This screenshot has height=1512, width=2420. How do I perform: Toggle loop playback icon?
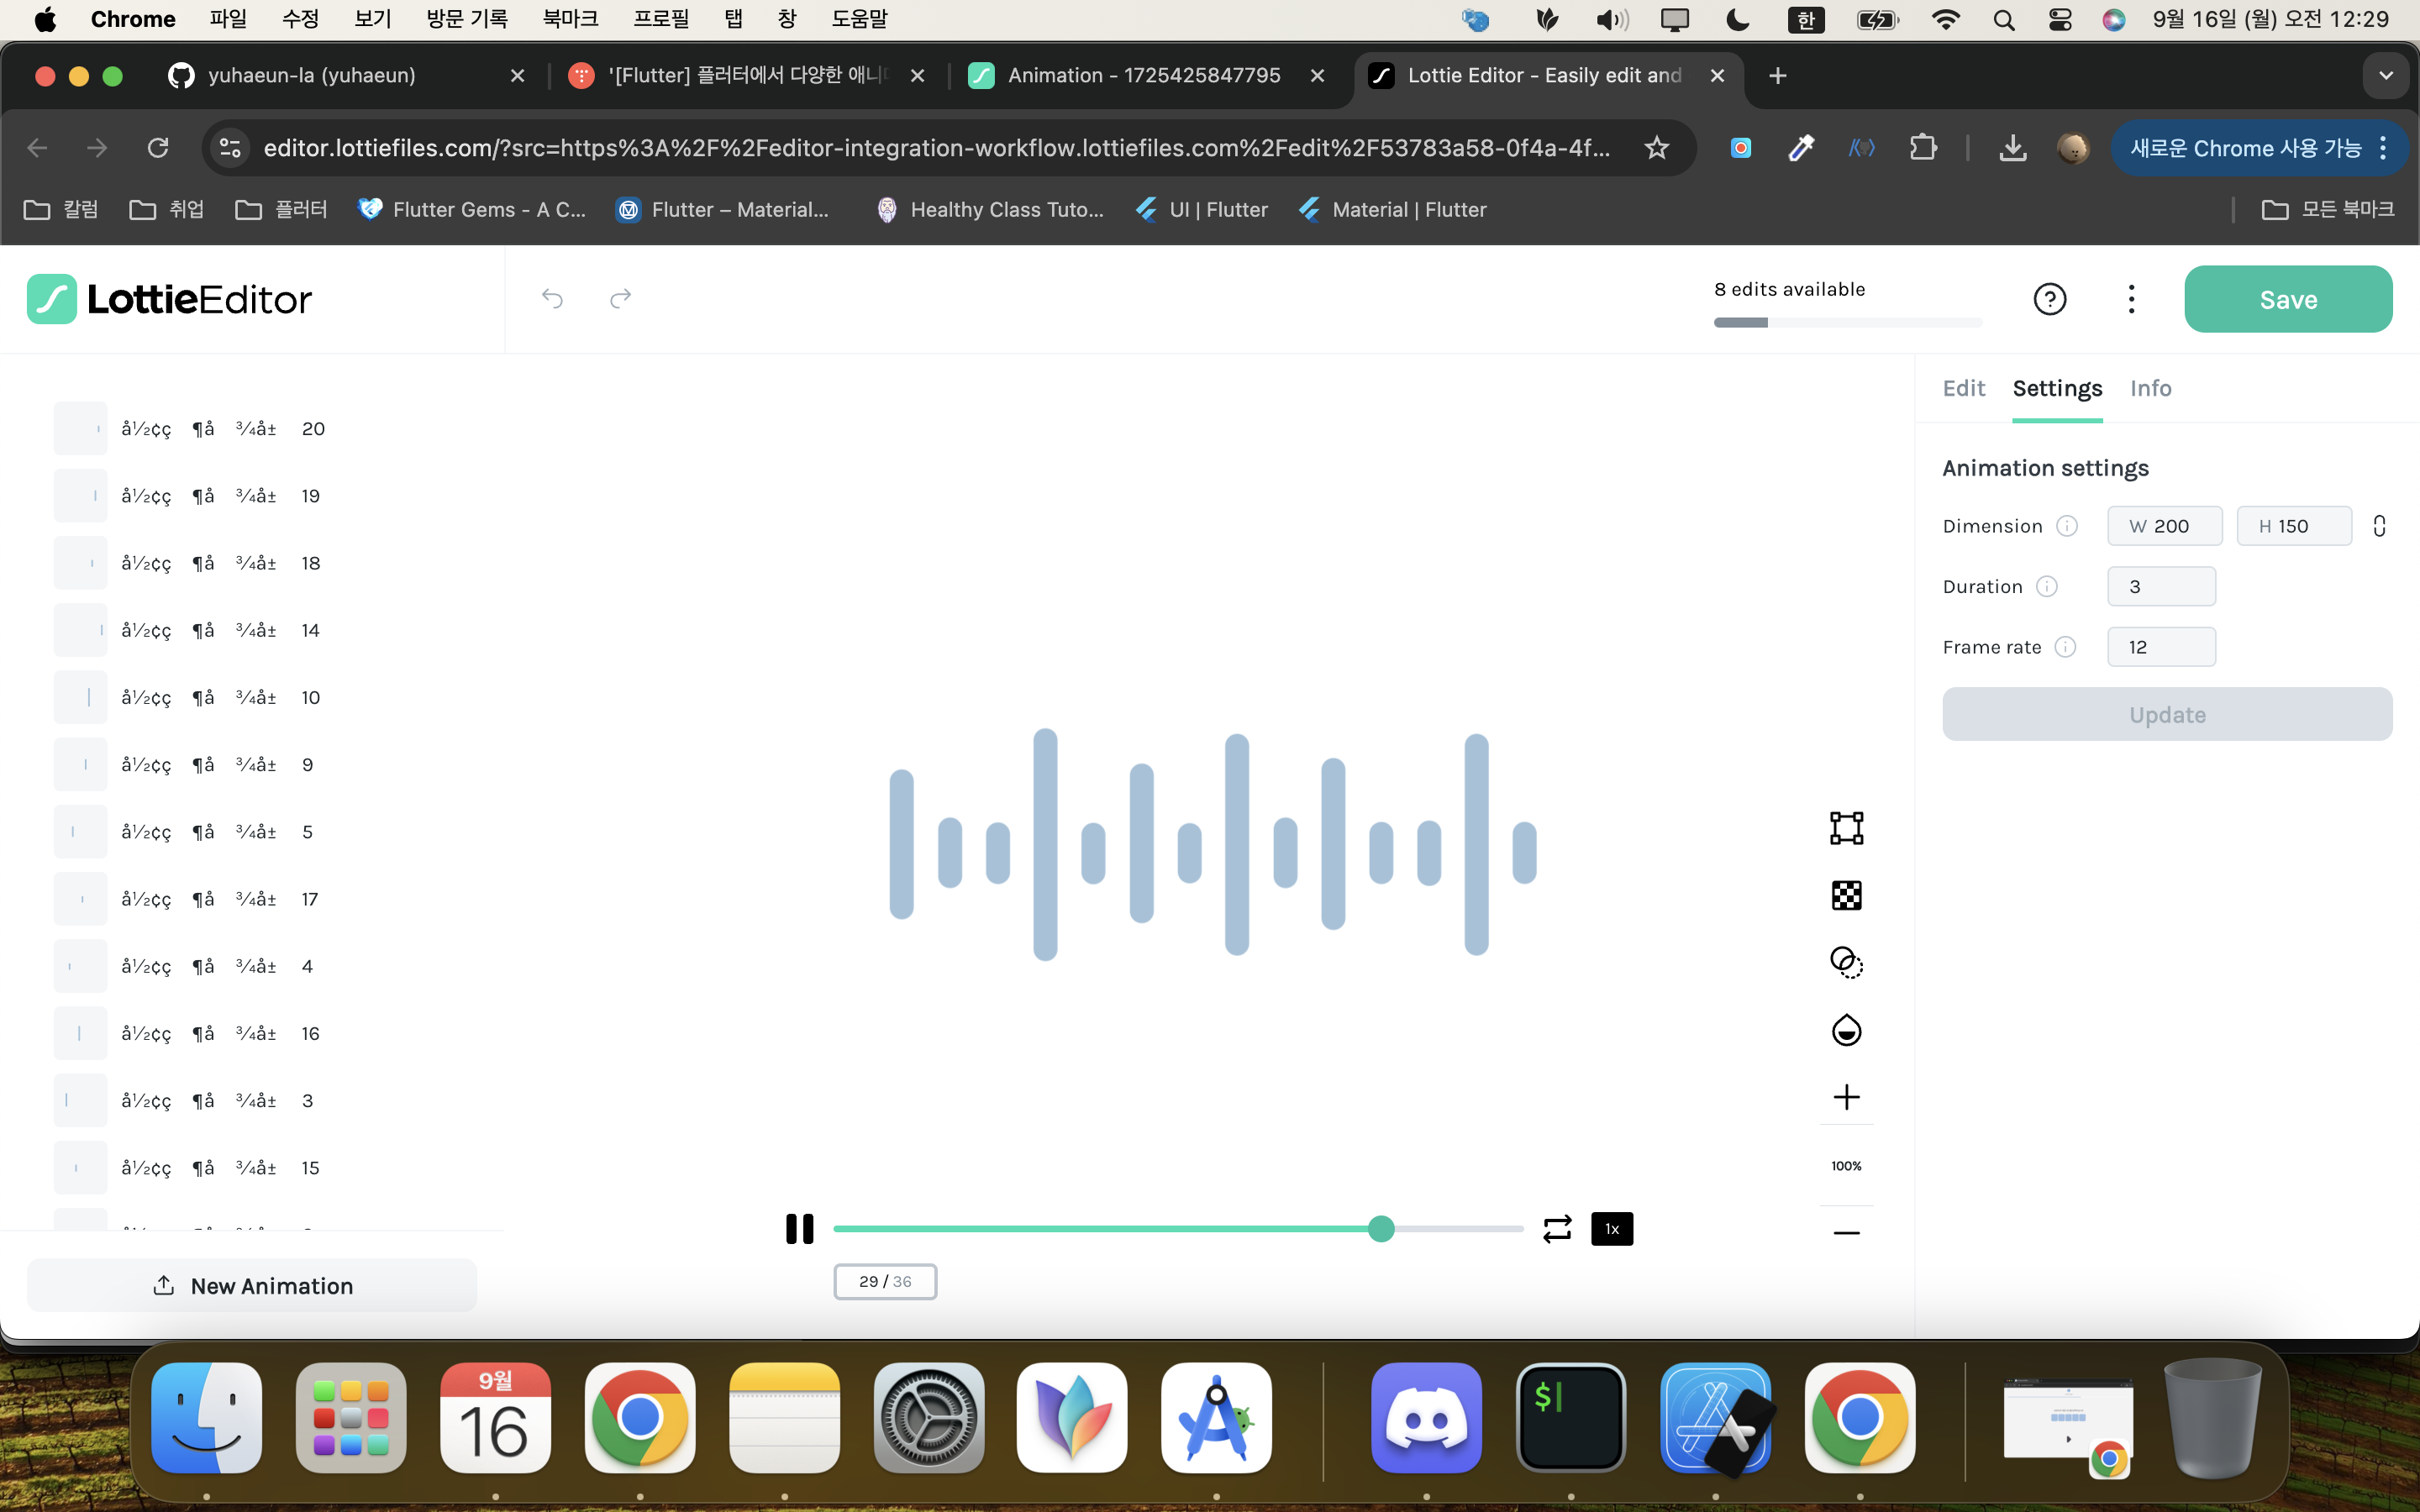(1557, 1228)
